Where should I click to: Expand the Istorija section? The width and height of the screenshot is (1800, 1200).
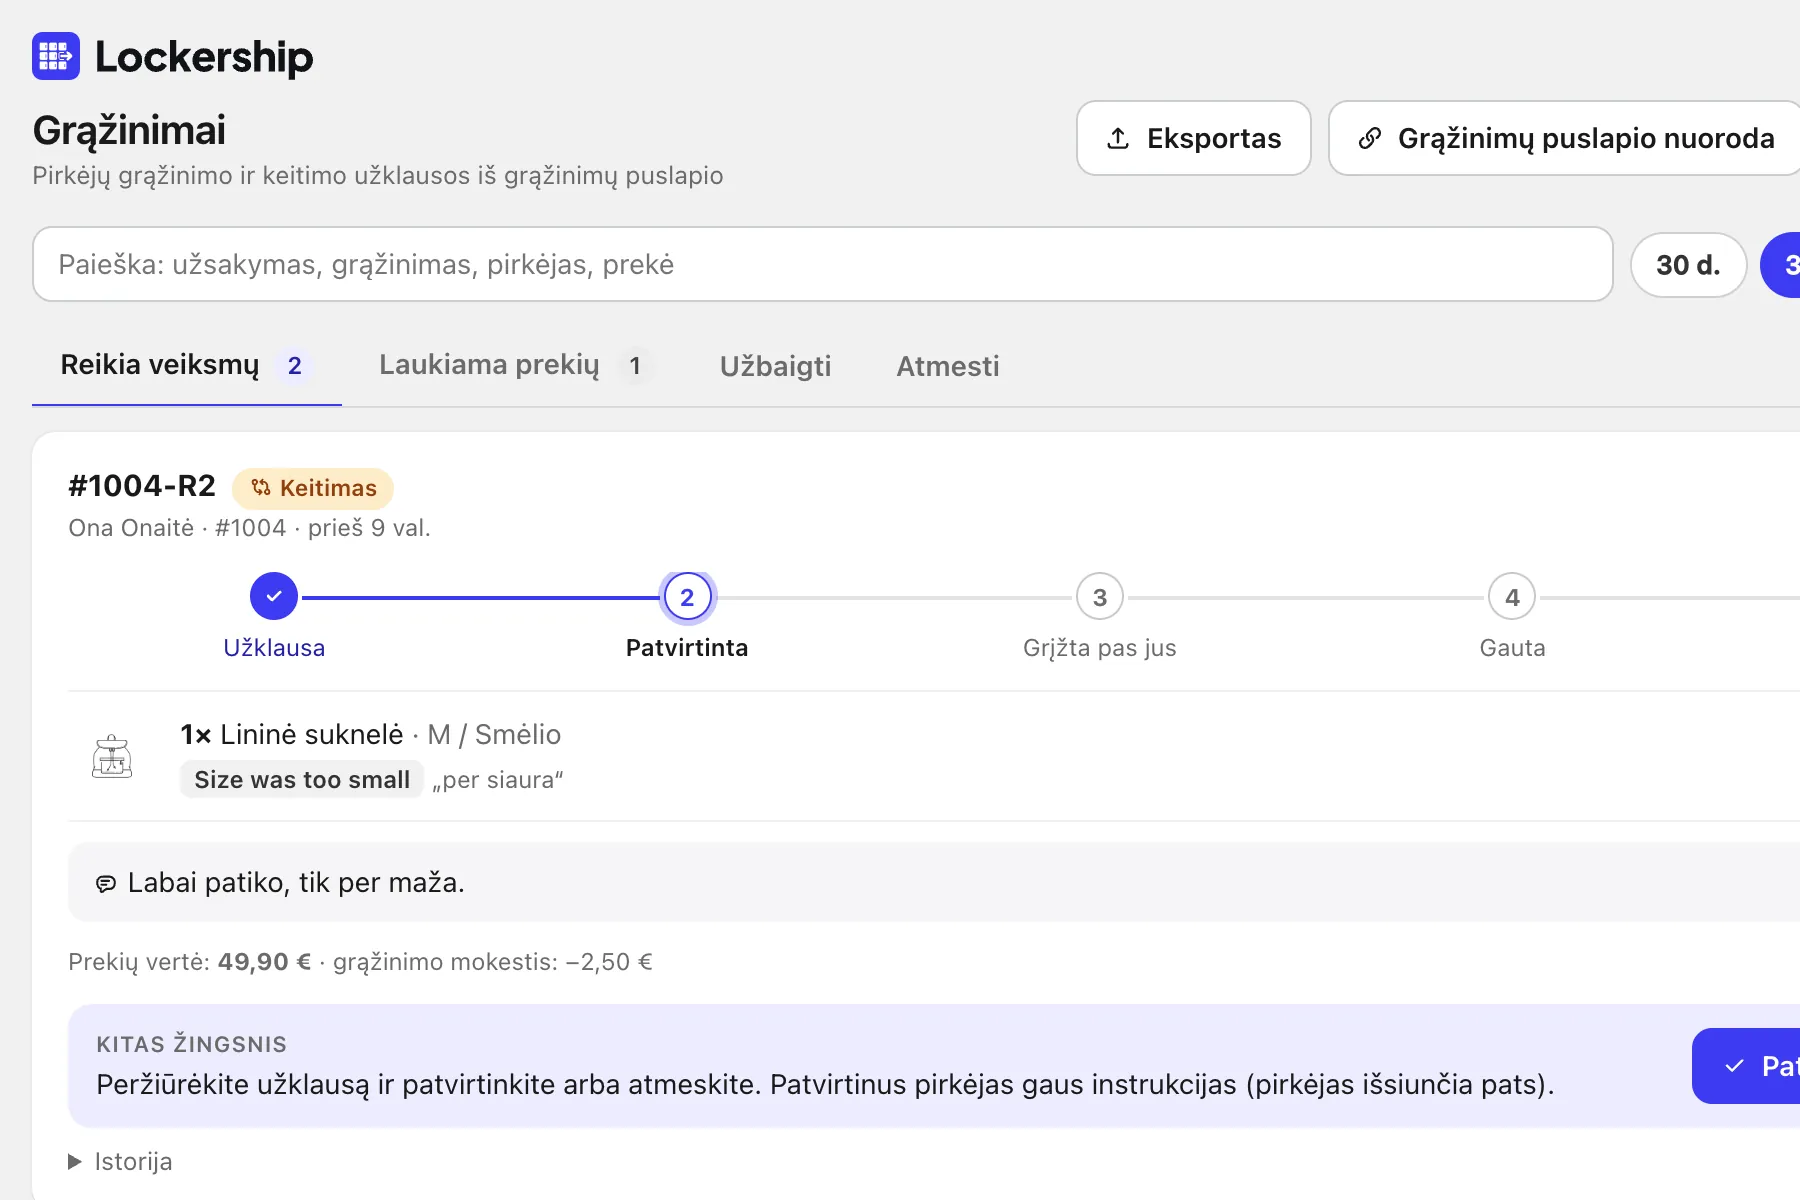click(120, 1161)
